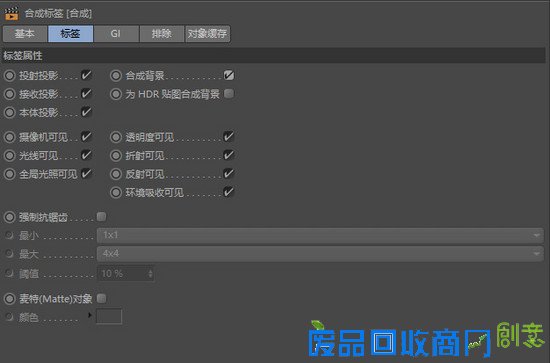This screenshot has height=363, width=550.
Task: Toggle the 接收投影 checkbox
Action: tap(86, 94)
